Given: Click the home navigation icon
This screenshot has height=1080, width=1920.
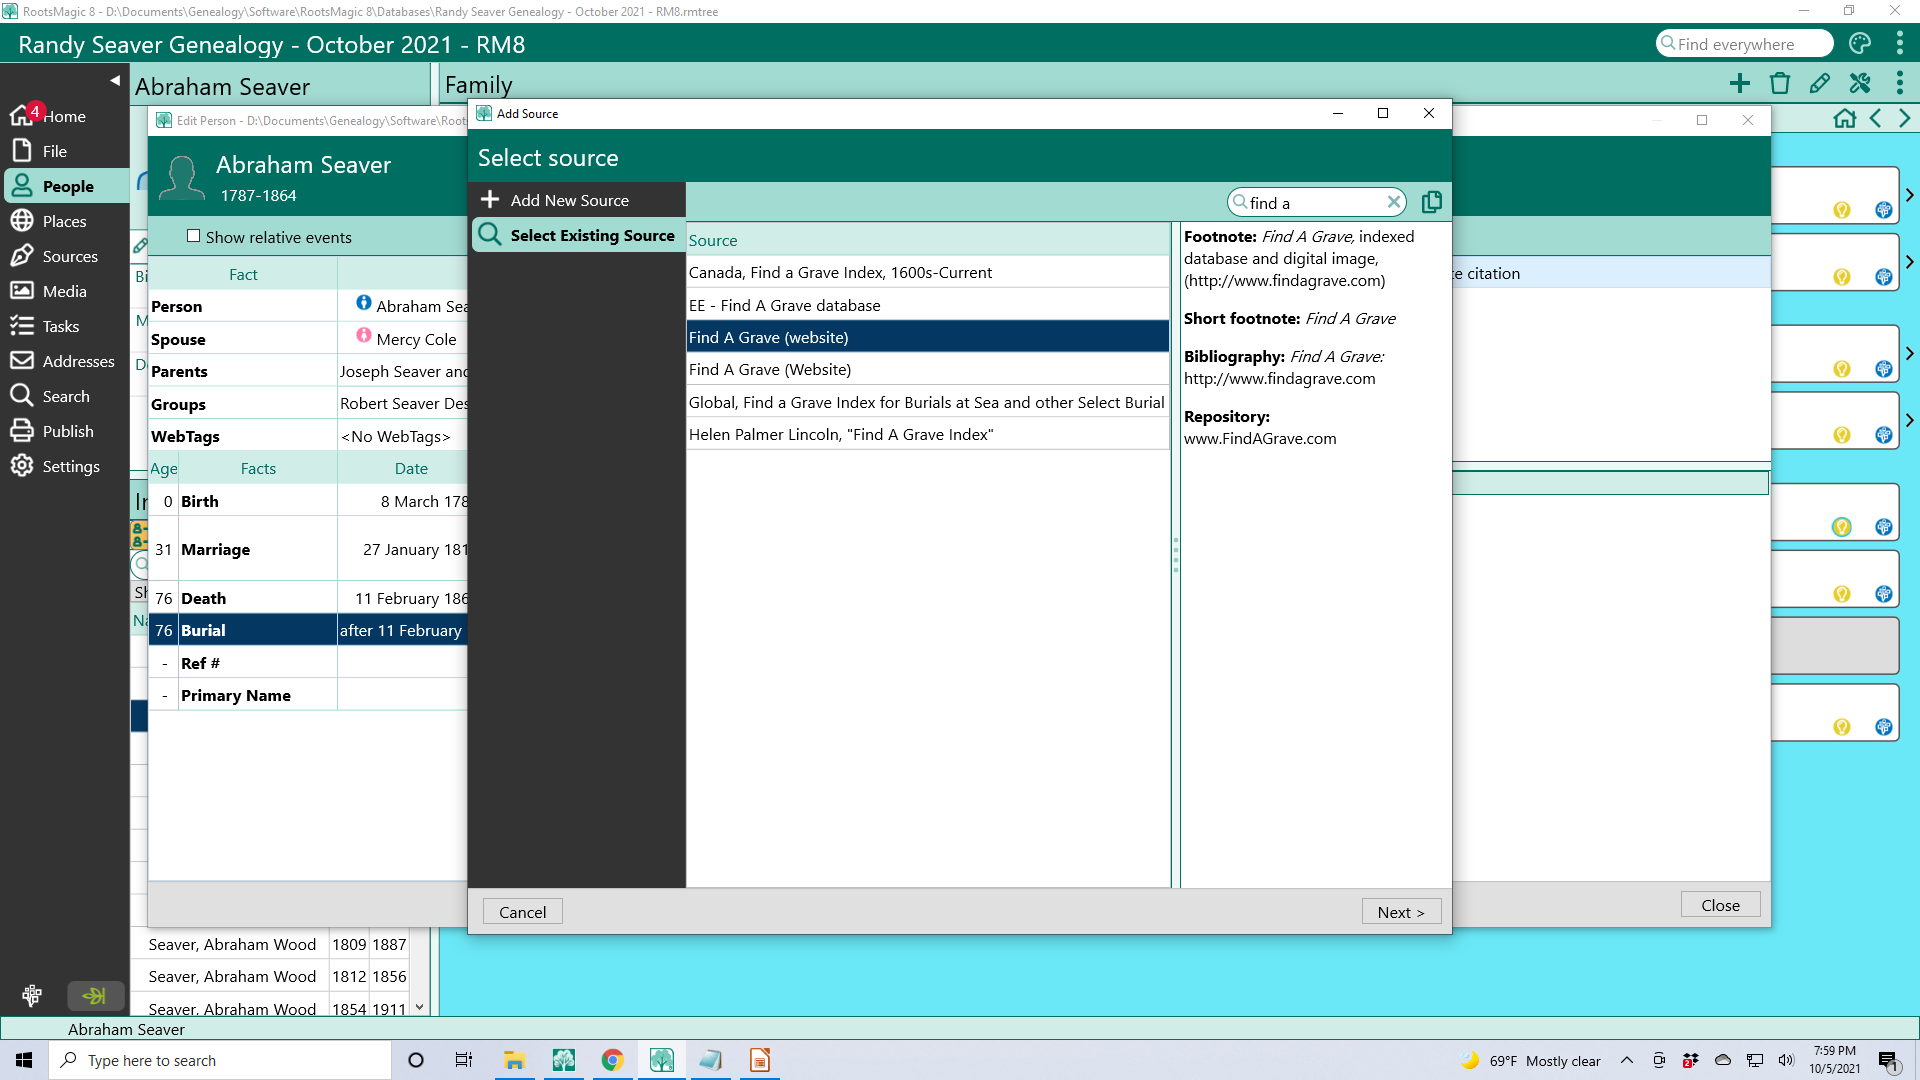Looking at the screenshot, I should 1845,118.
